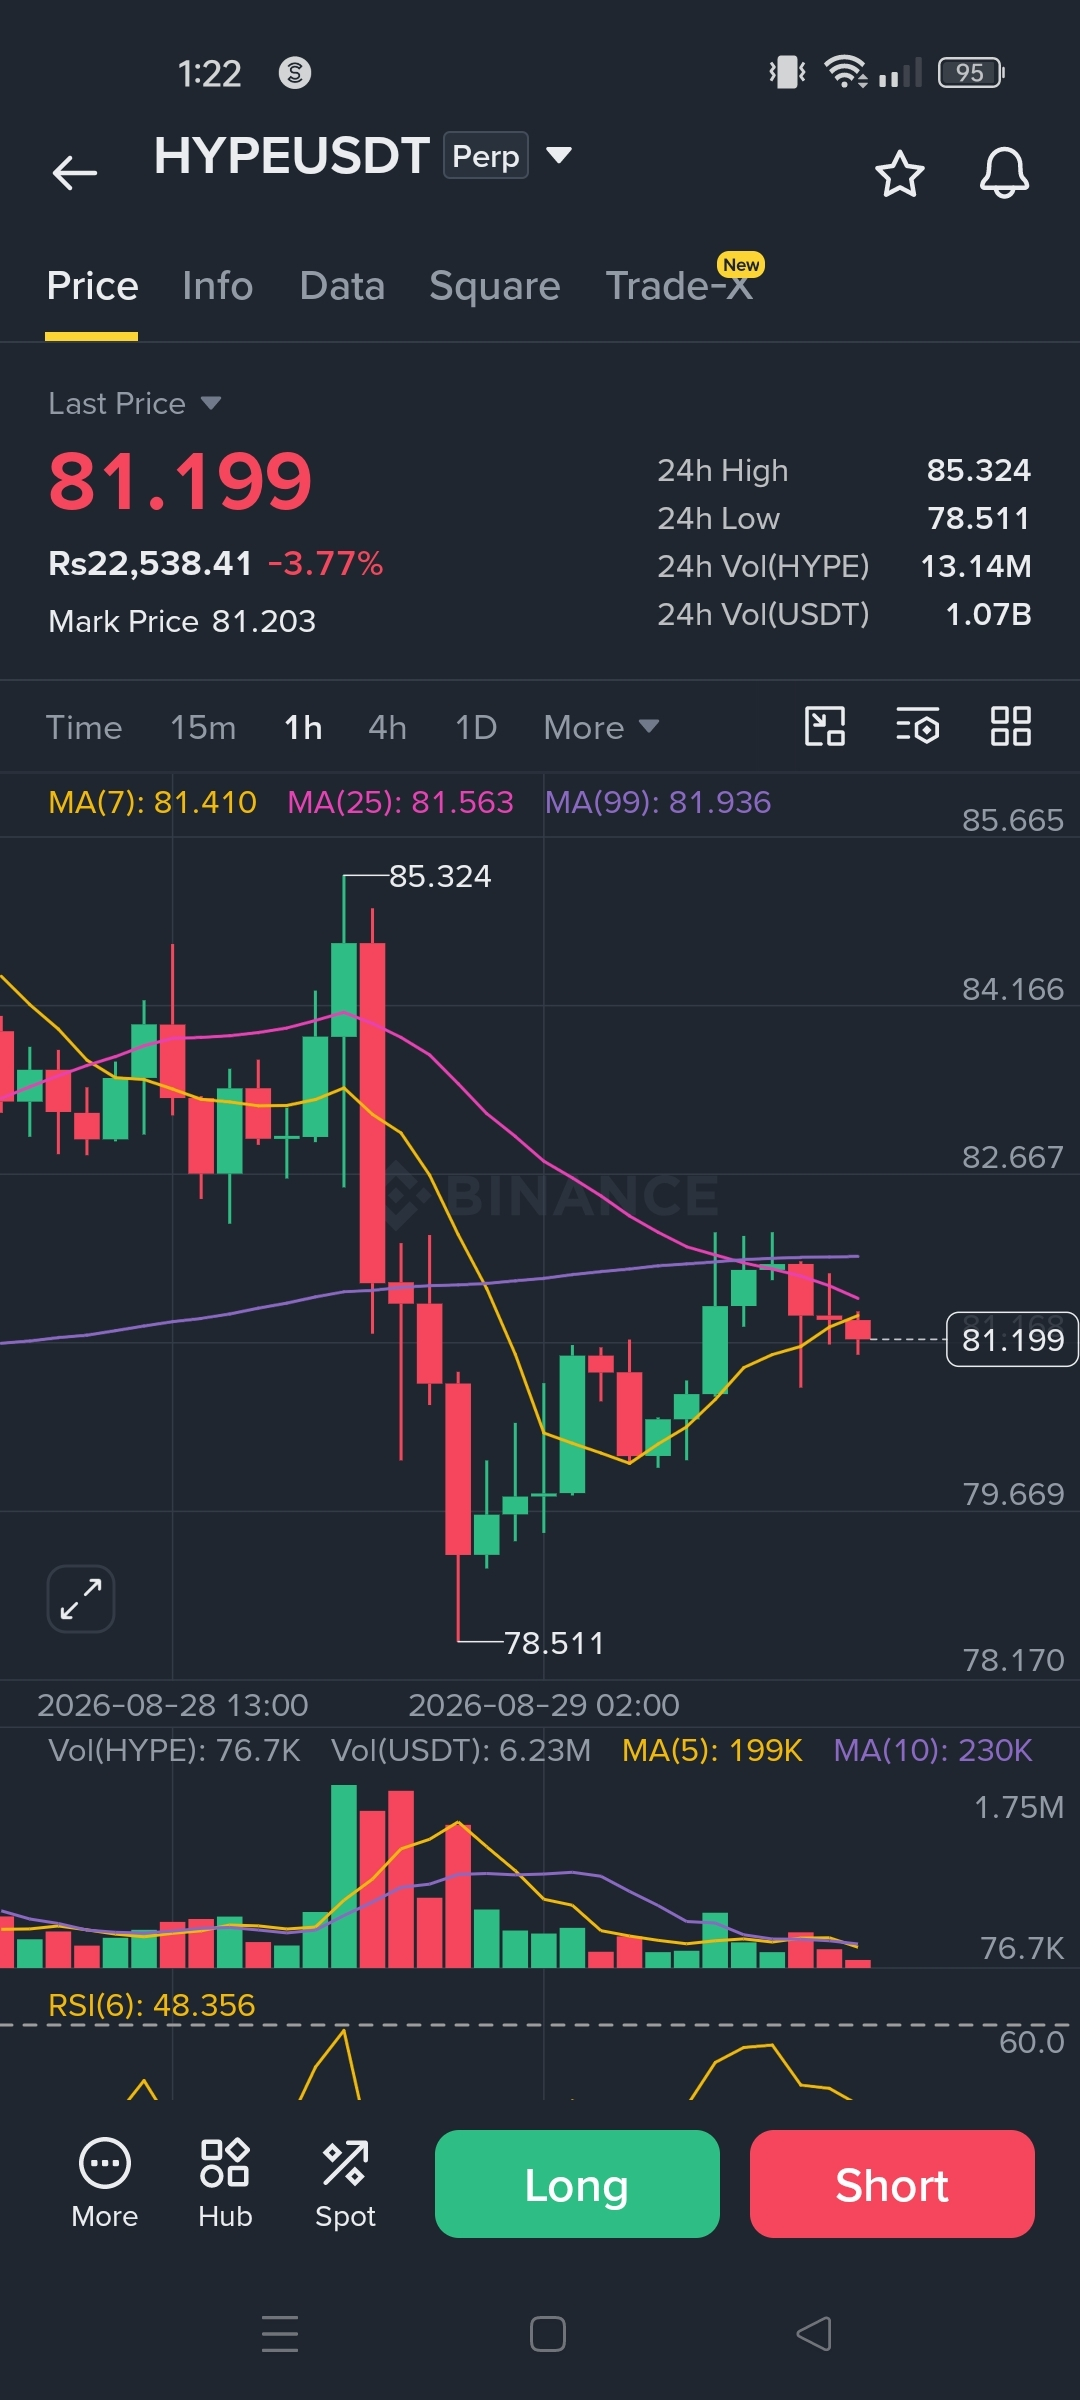Tap the 78.511 low marker on chart
The height and width of the screenshot is (2400, 1080).
point(554,1643)
